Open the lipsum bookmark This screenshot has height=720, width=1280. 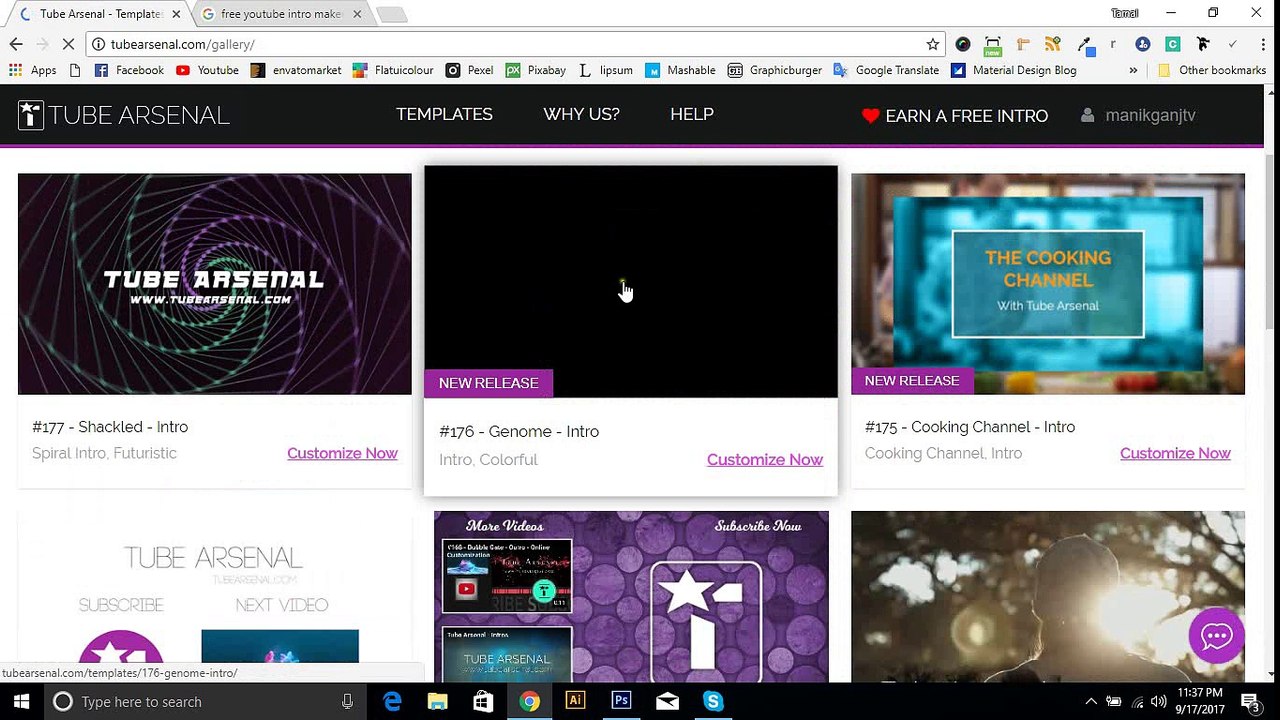(605, 70)
